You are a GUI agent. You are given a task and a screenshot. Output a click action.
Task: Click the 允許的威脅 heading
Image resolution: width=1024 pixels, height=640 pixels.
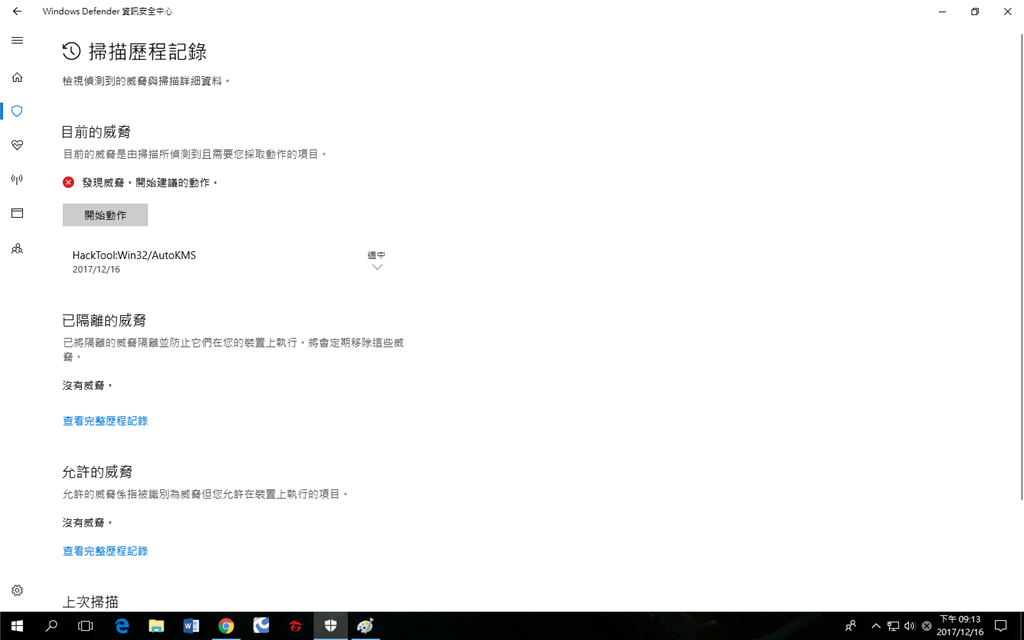pyautogui.click(x=97, y=472)
